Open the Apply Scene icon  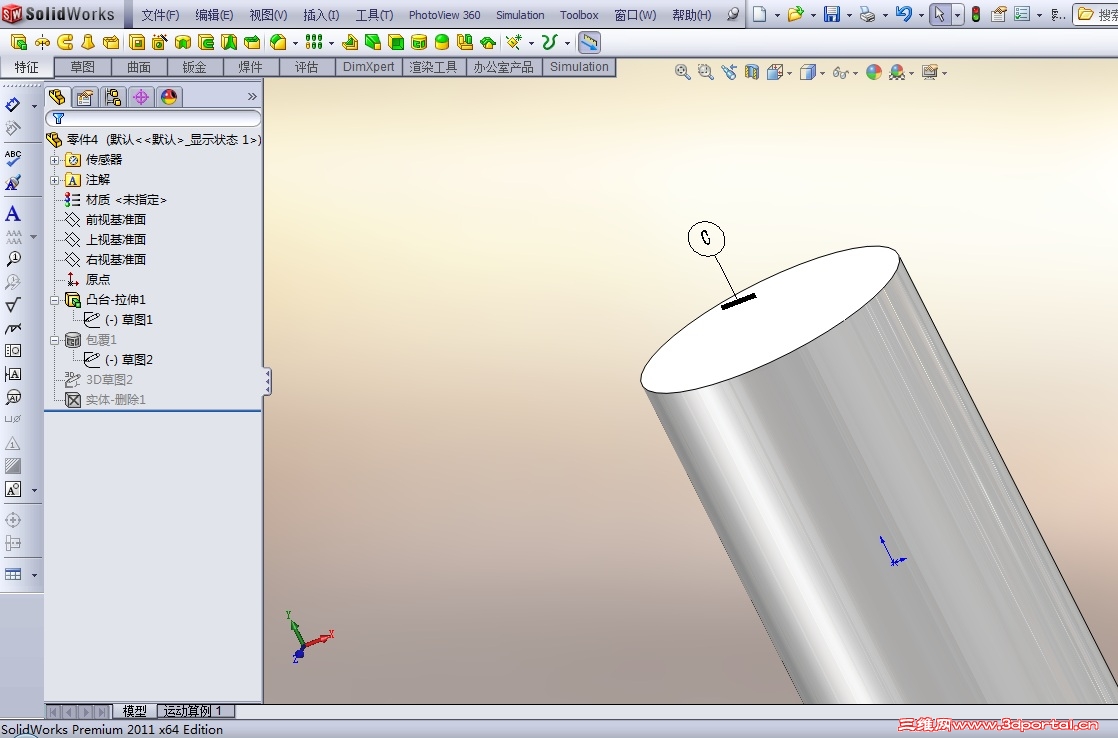click(x=897, y=72)
